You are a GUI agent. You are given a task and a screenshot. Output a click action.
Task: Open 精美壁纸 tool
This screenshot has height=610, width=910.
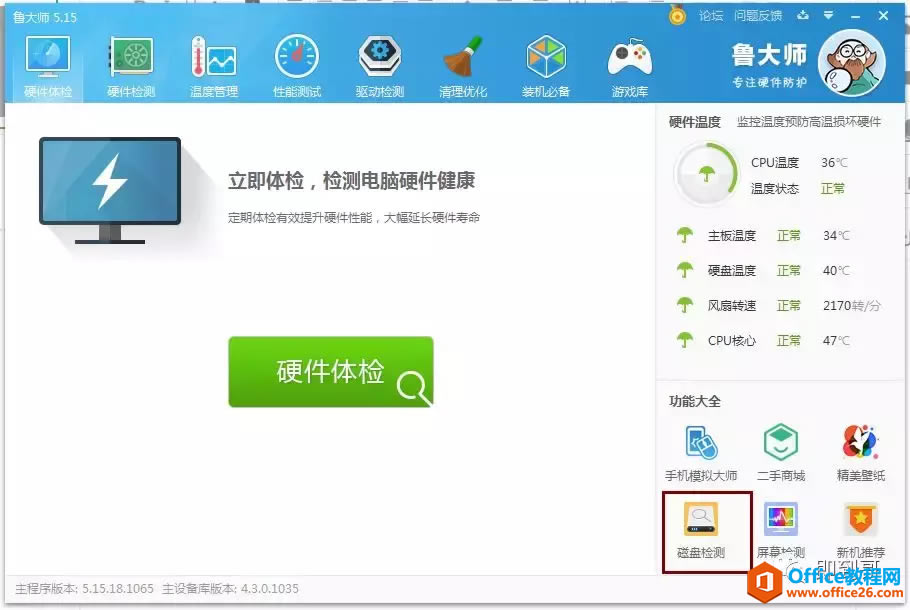(861, 453)
